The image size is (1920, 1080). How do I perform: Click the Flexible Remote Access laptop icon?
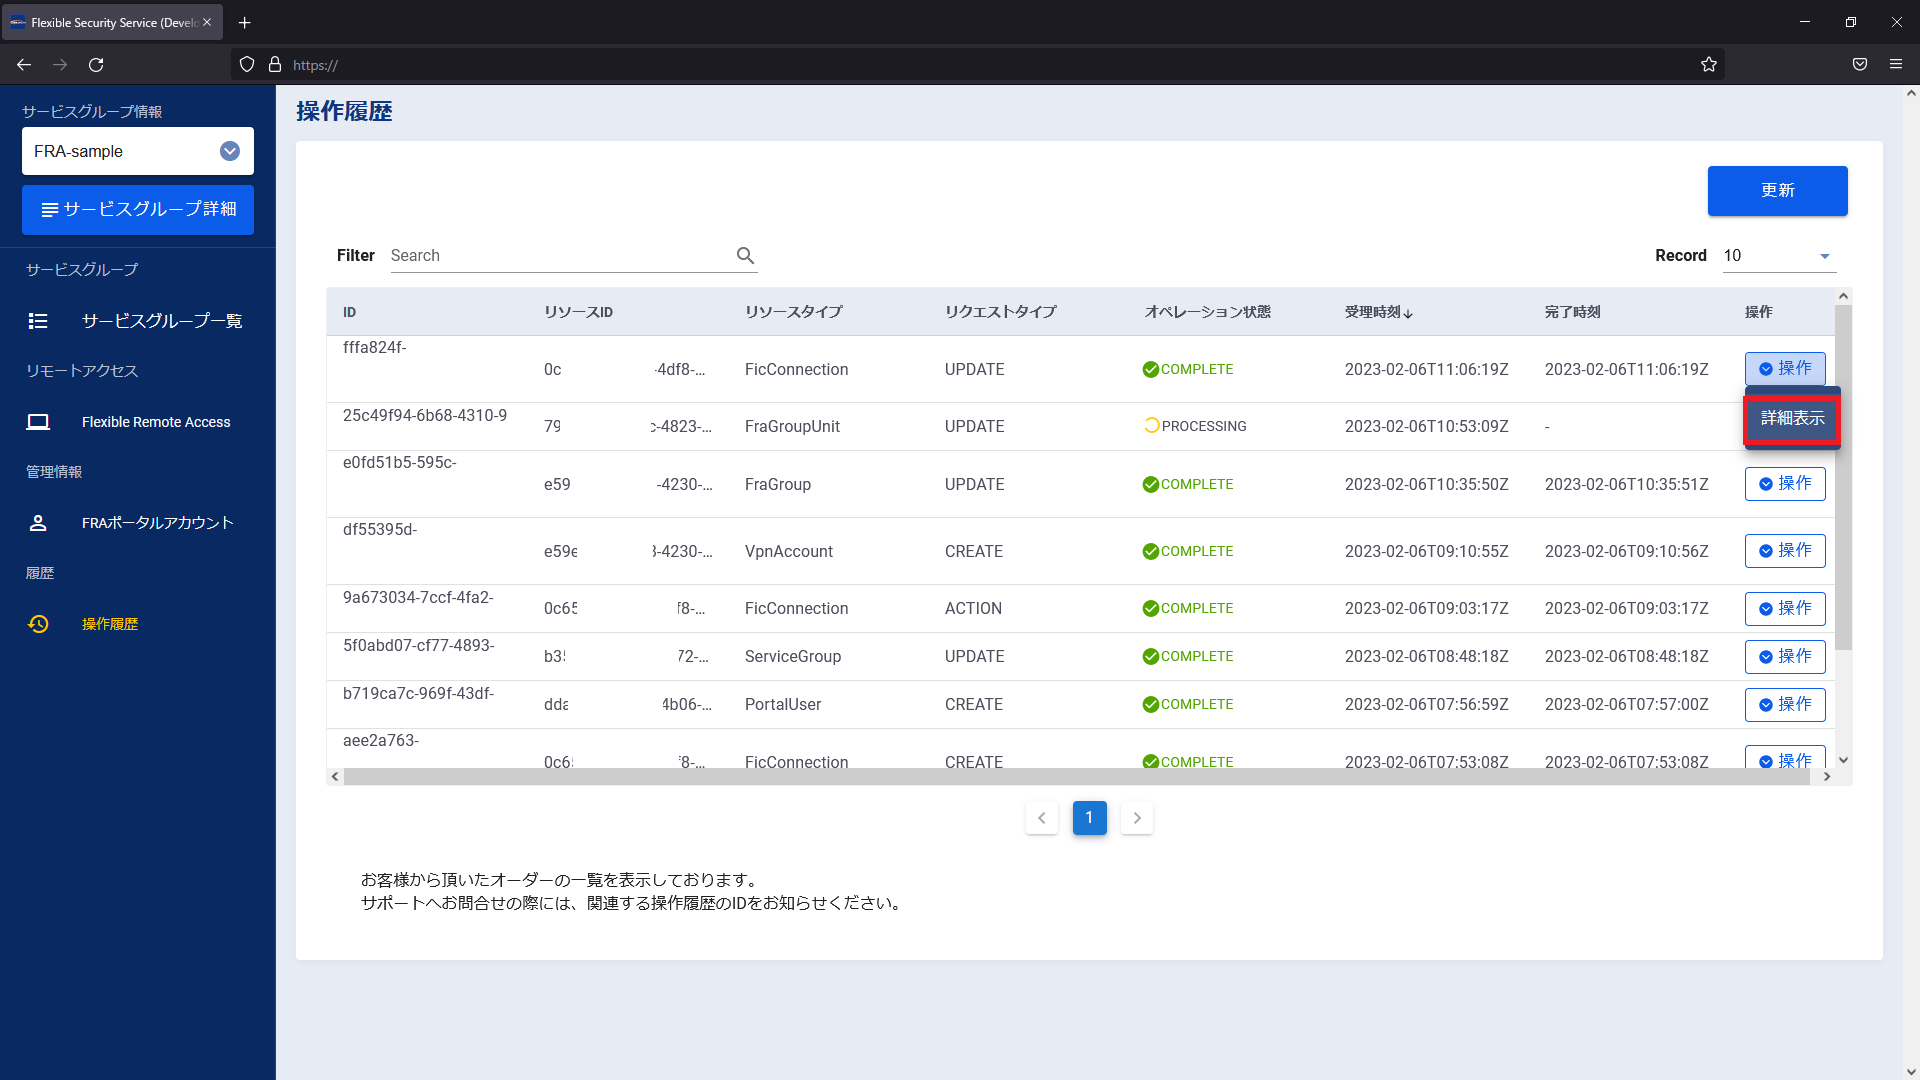coord(38,422)
